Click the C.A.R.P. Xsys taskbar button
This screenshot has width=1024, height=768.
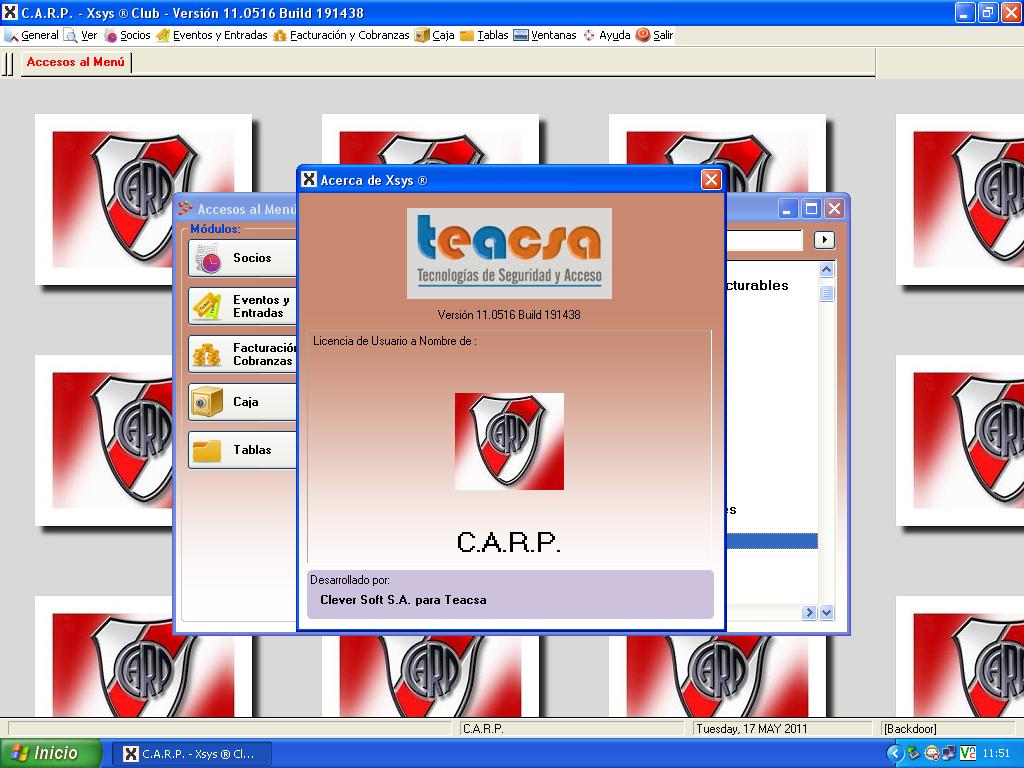pos(190,754)
